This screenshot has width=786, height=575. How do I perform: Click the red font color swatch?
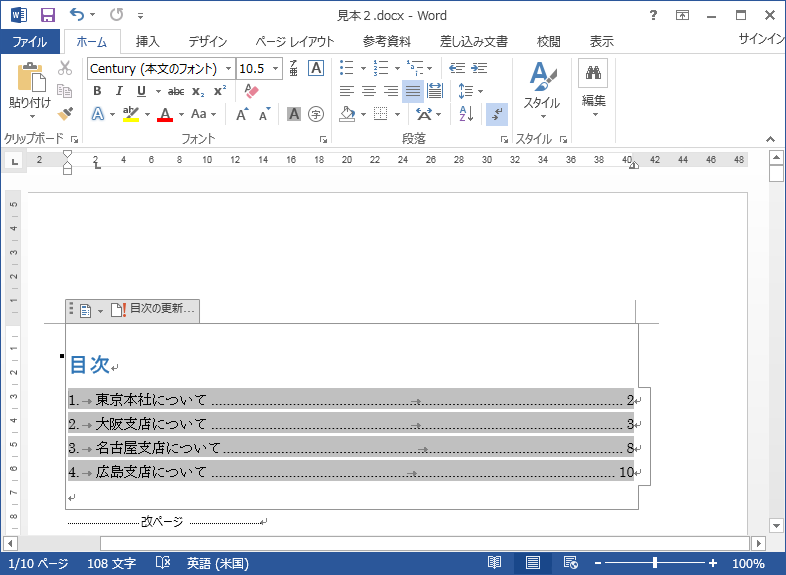pos(164,114)
